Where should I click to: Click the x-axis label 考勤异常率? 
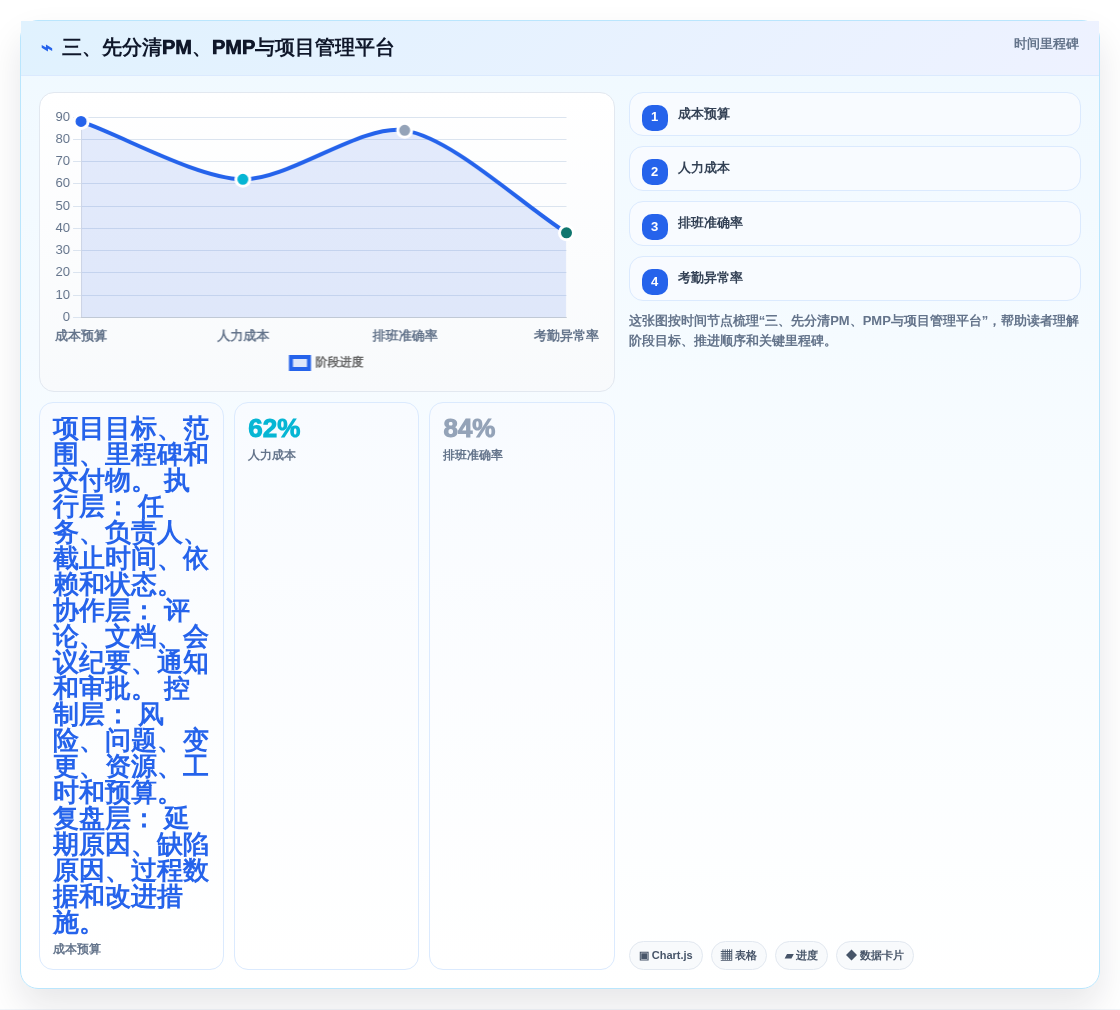pyautogui.click(x=566, y=336)
